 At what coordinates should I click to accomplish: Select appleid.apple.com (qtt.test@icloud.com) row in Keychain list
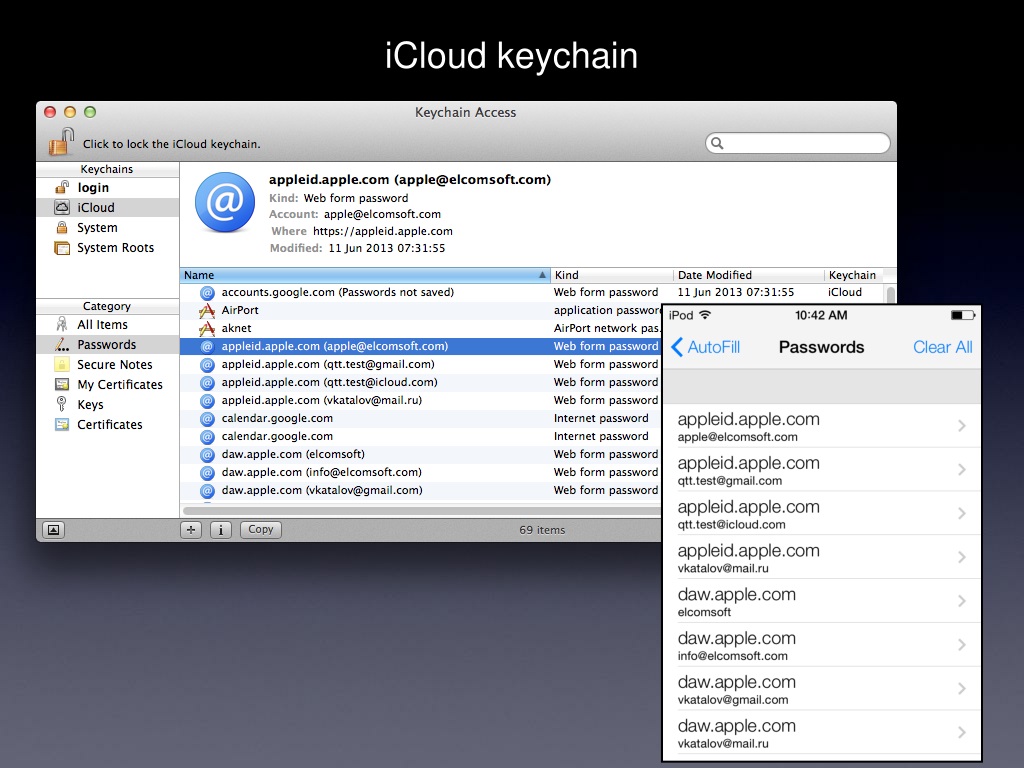421,382
